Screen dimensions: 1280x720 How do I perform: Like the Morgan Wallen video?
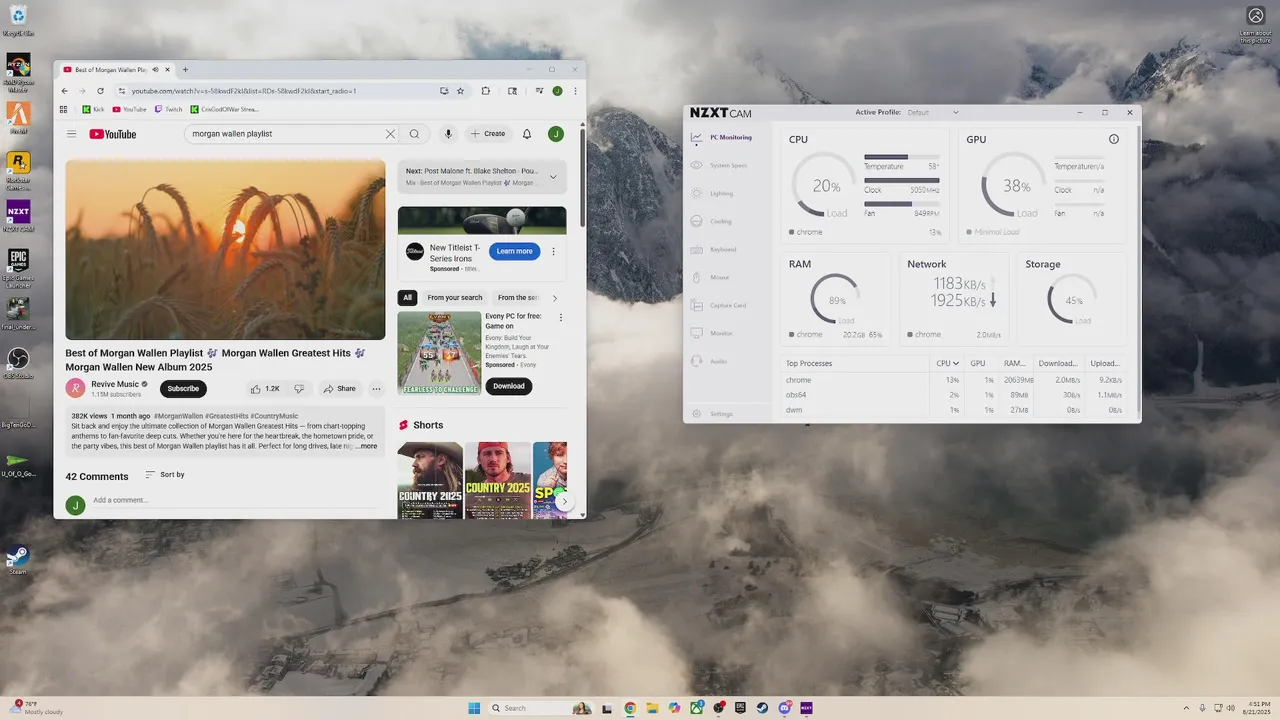click(x=265, y=388)
